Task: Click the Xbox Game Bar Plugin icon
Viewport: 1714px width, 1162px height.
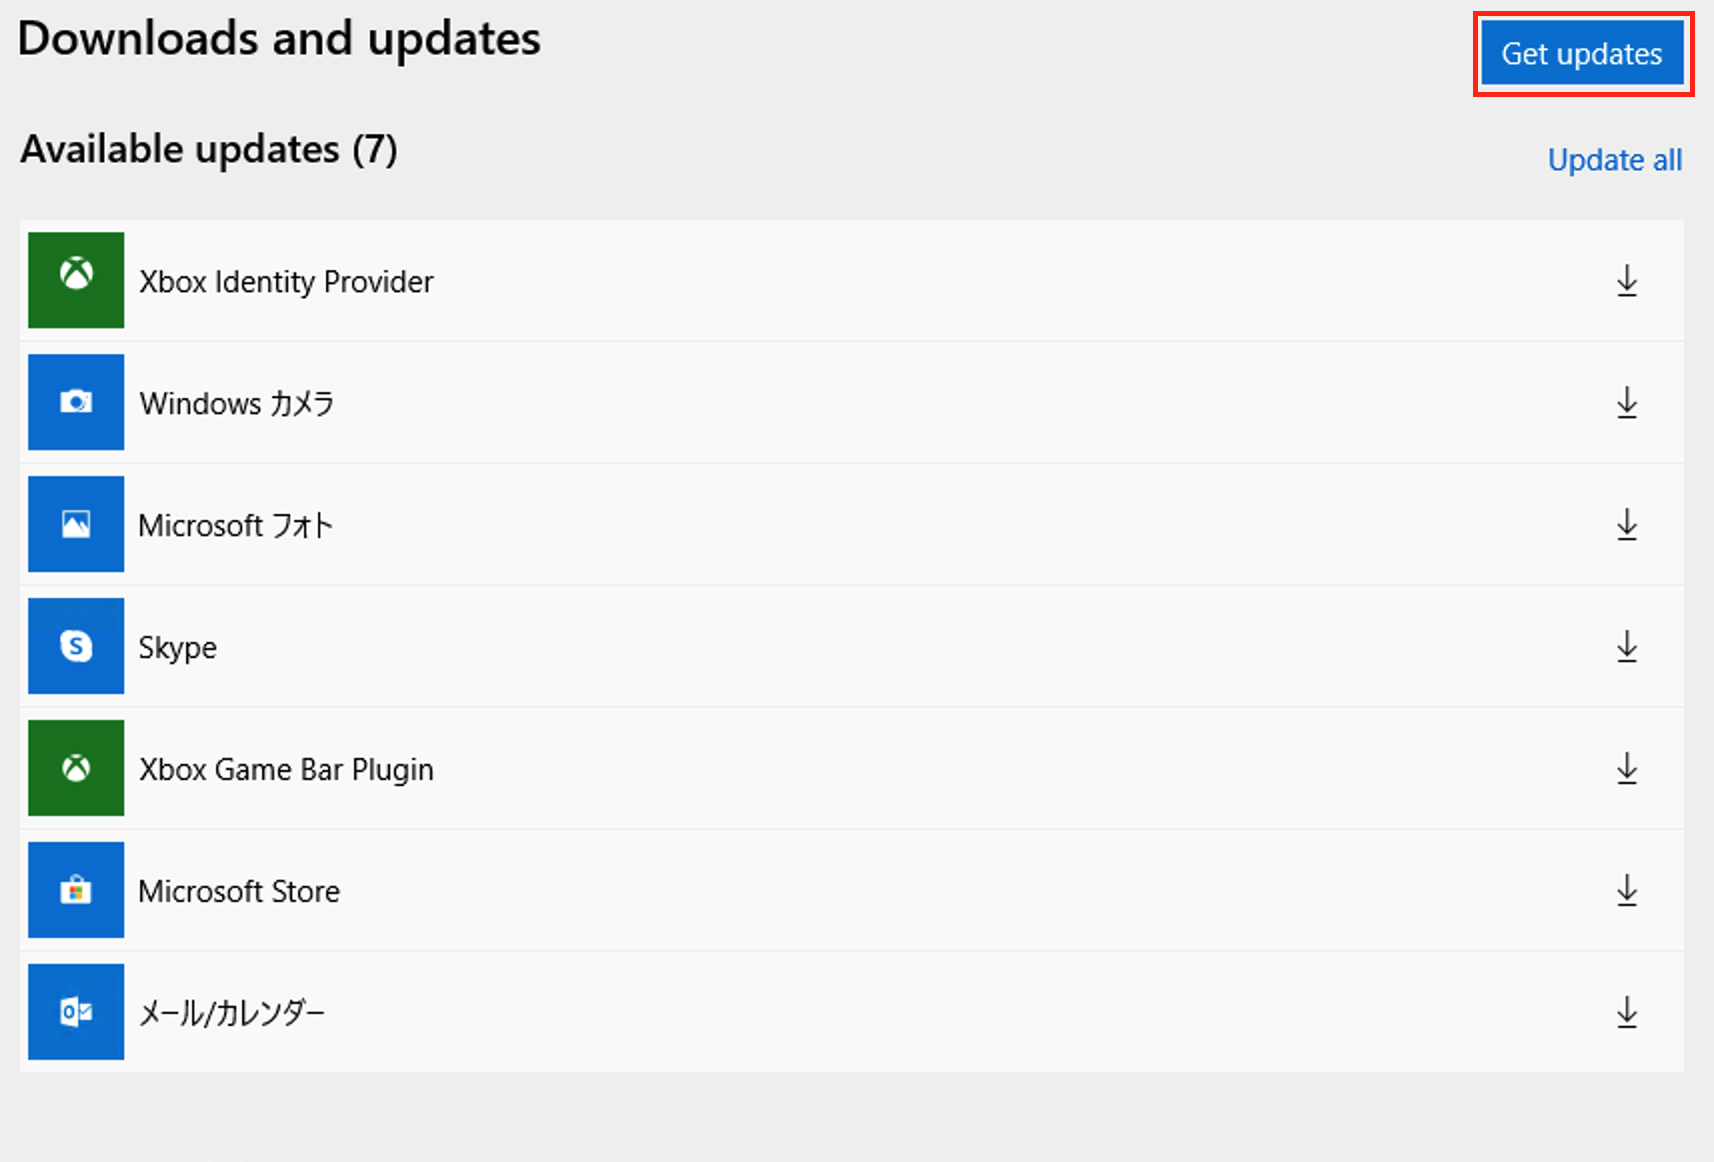Action: tap(75, 768)
